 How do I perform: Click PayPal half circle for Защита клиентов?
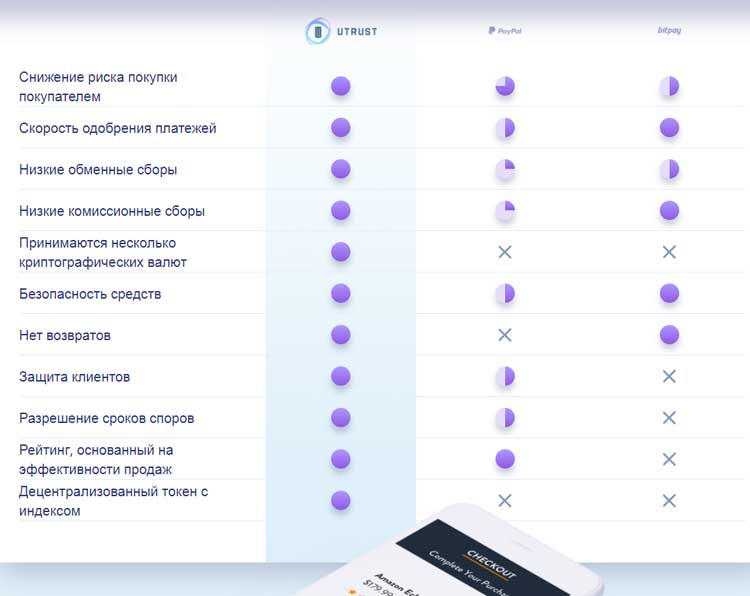point(505,376)
